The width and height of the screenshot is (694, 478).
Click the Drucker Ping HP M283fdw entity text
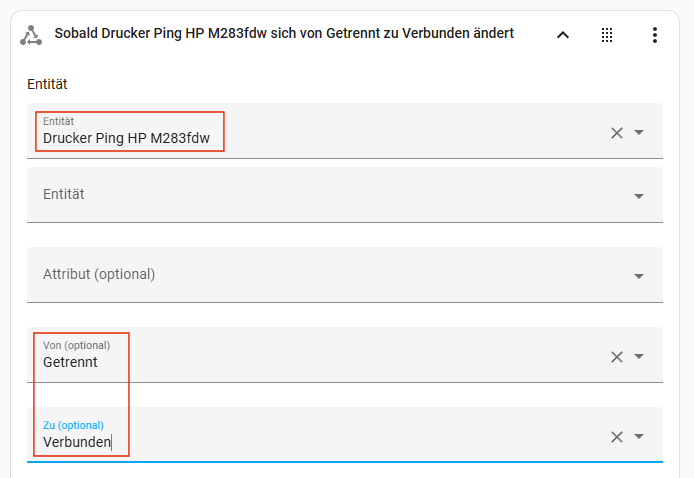(x=126, y=139)
